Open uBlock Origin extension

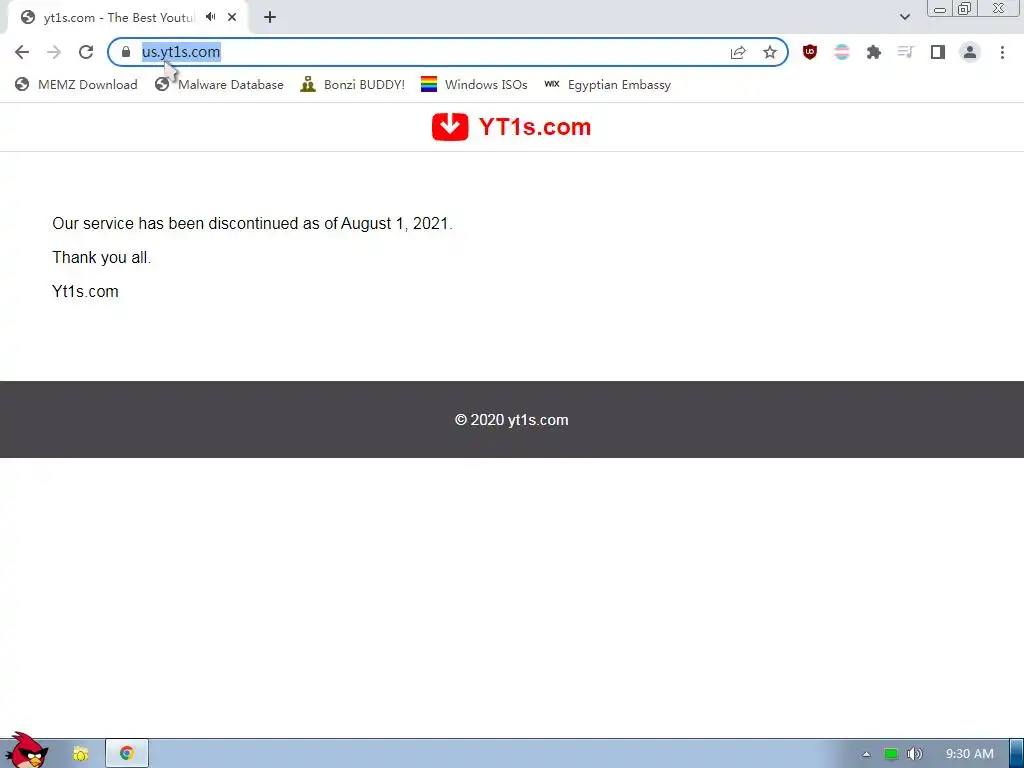coord(810,52)
